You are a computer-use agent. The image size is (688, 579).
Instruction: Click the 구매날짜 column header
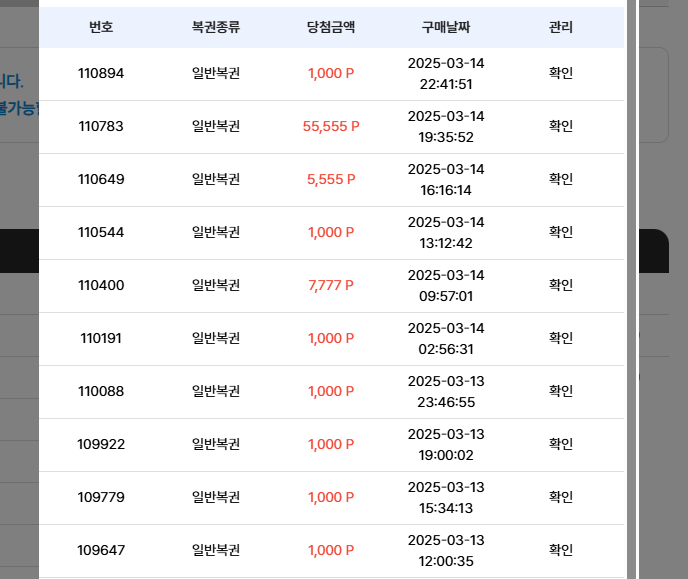tap(446, 27)
